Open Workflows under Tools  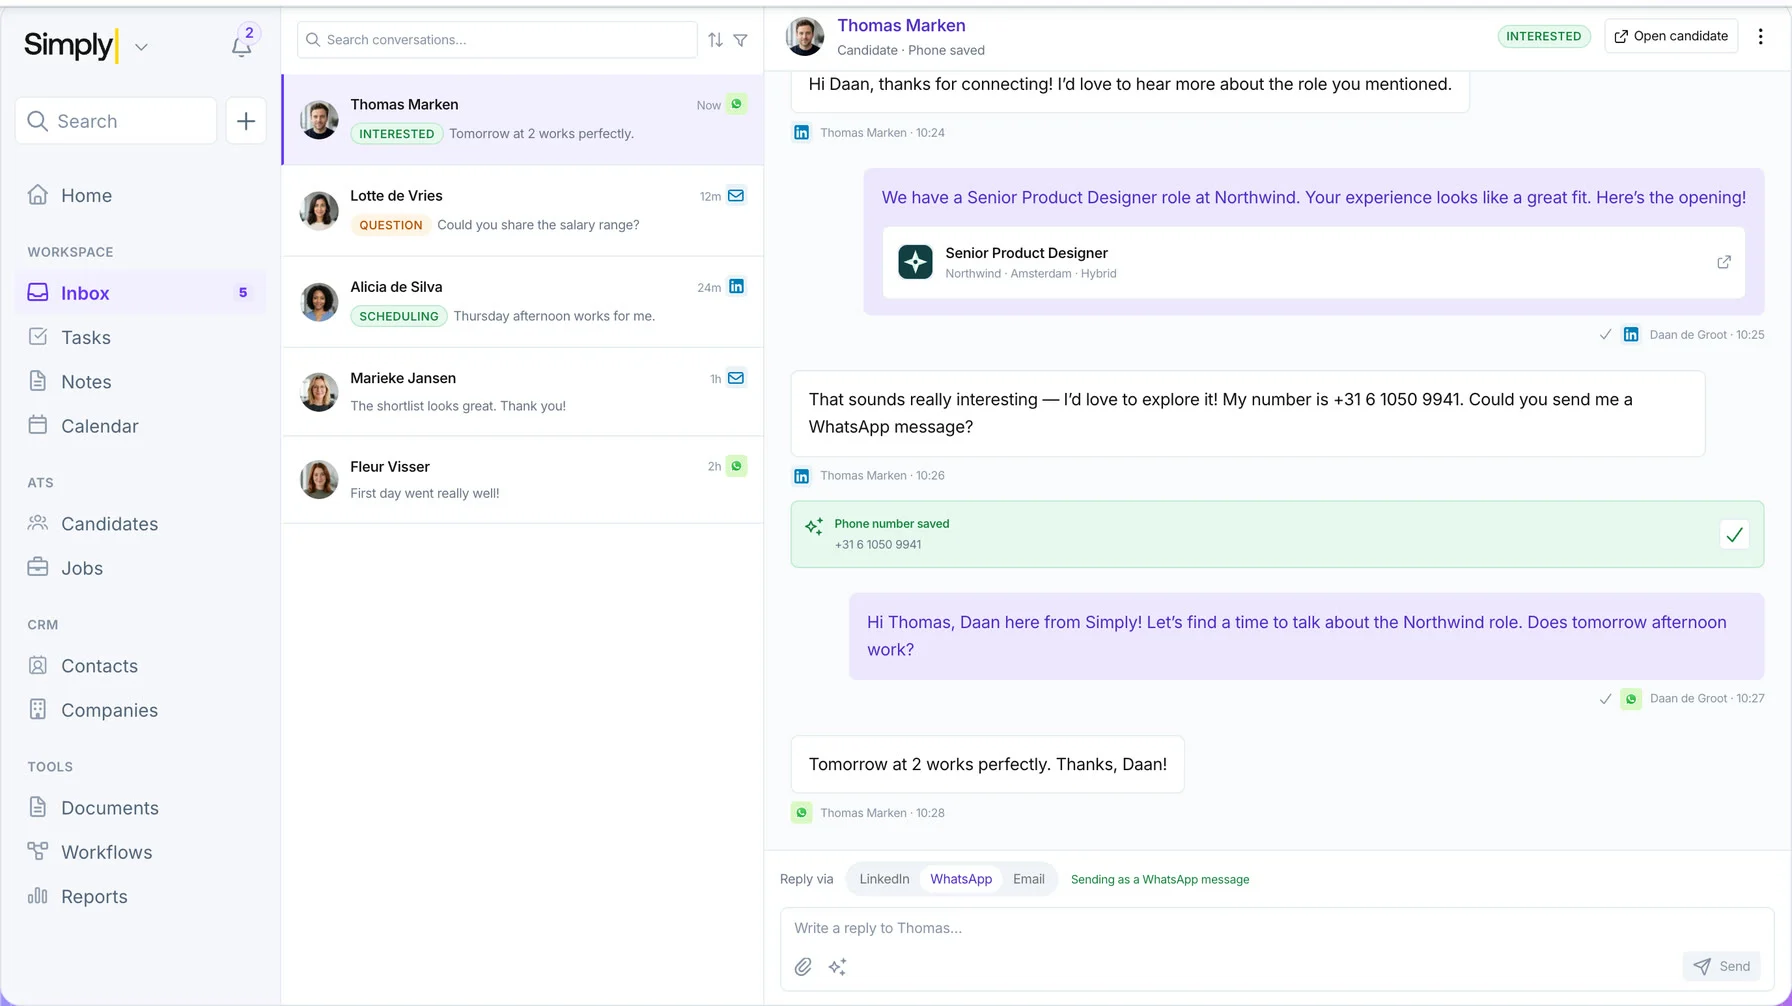(x=141, y=851)
